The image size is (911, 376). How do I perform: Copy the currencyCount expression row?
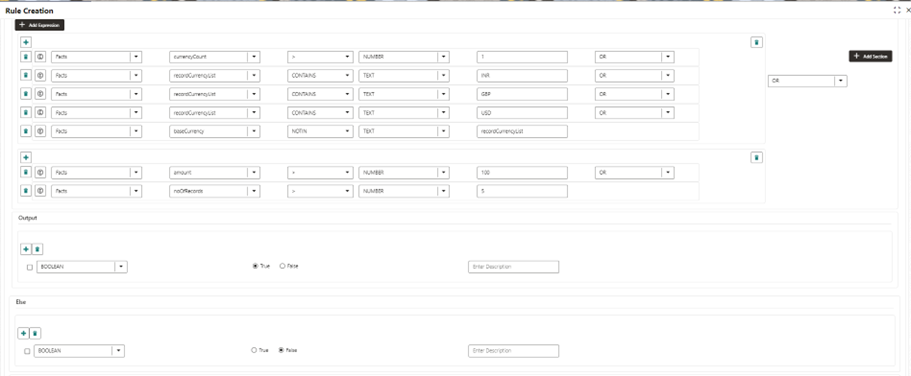point(40,57)
